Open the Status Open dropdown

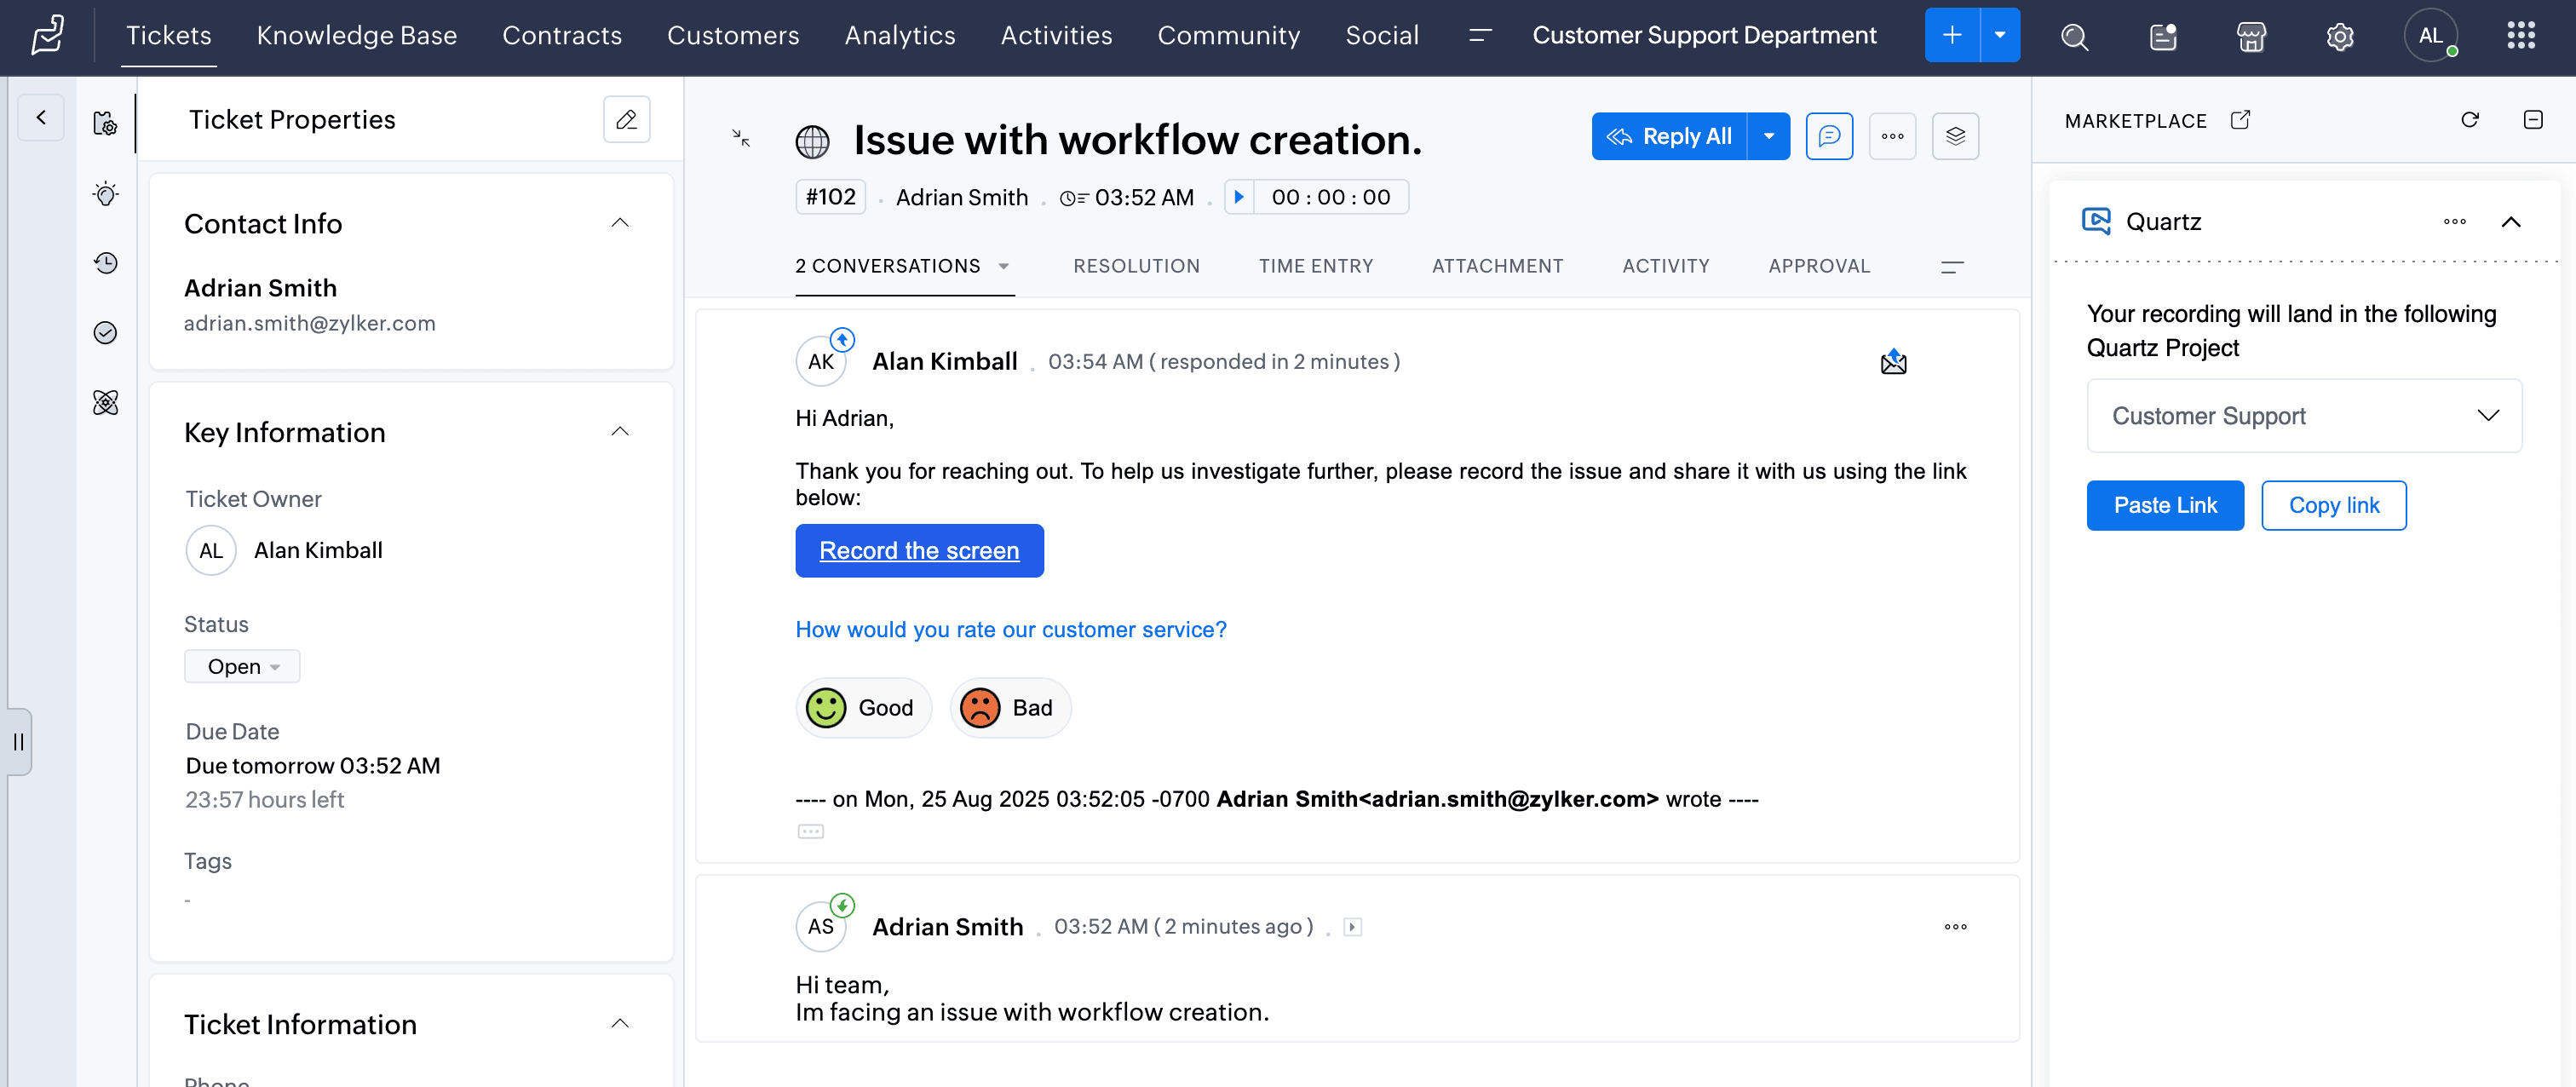tap(242, 666)
